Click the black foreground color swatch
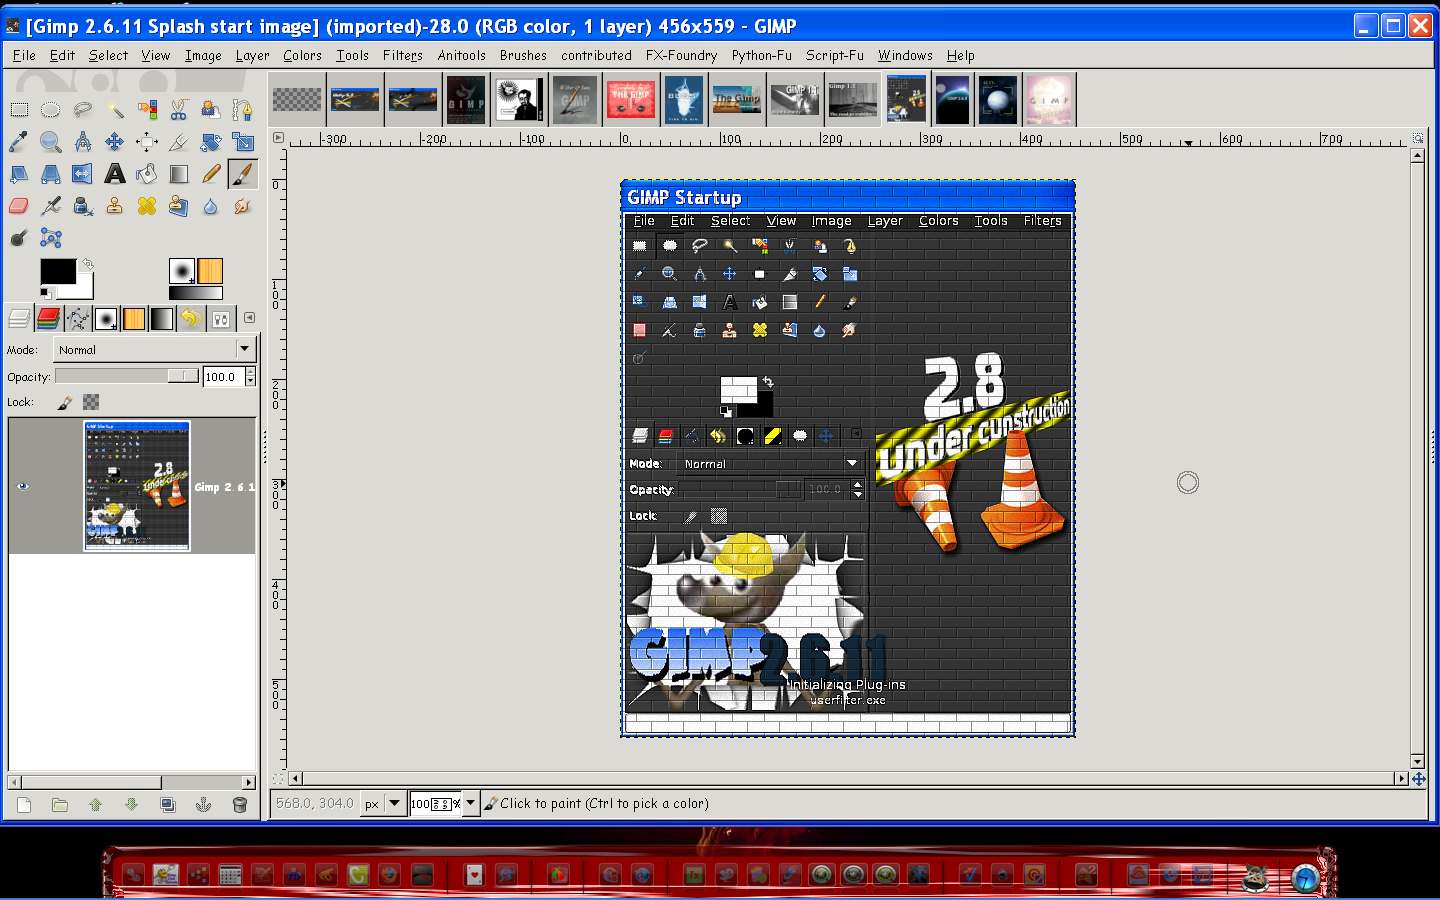The image size is (1440, 900). pyautogui.click(x=58, y=272)
